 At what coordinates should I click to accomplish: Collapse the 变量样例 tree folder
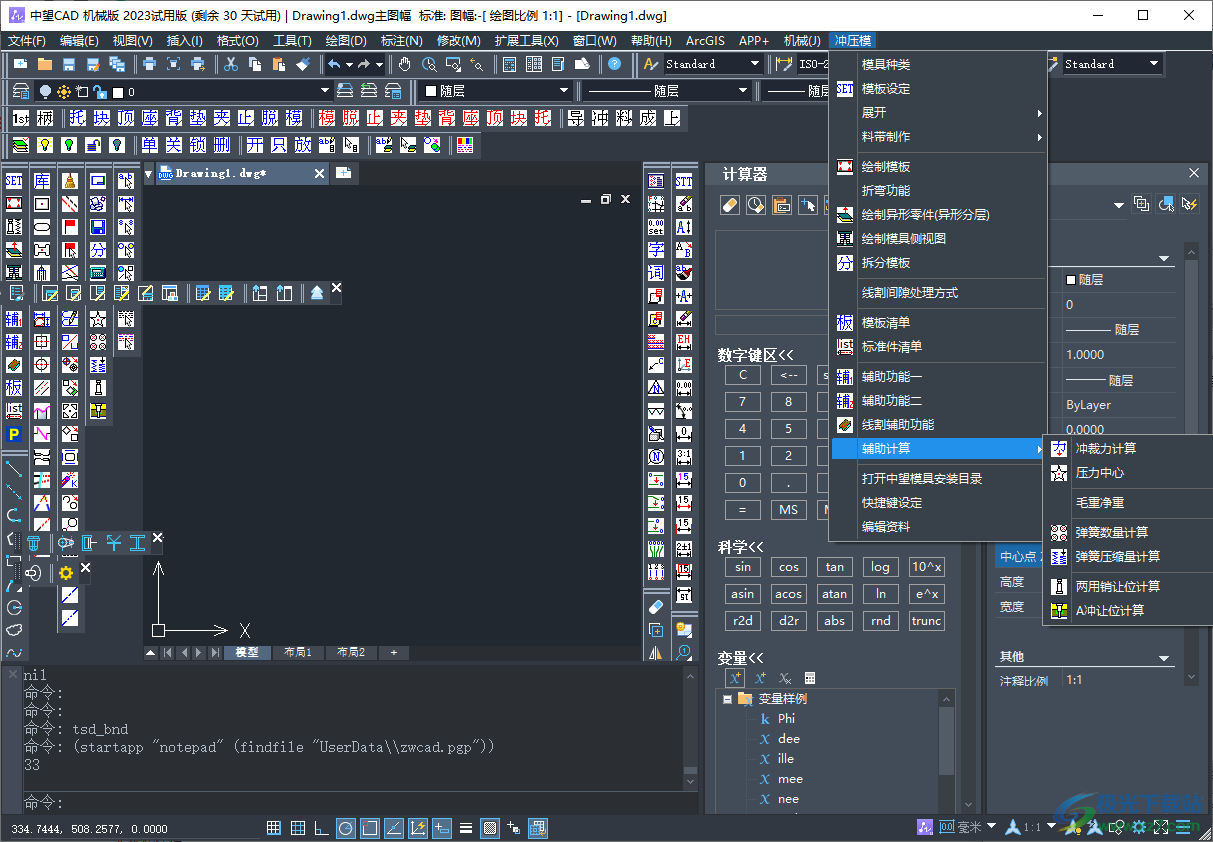coord(727,699)
